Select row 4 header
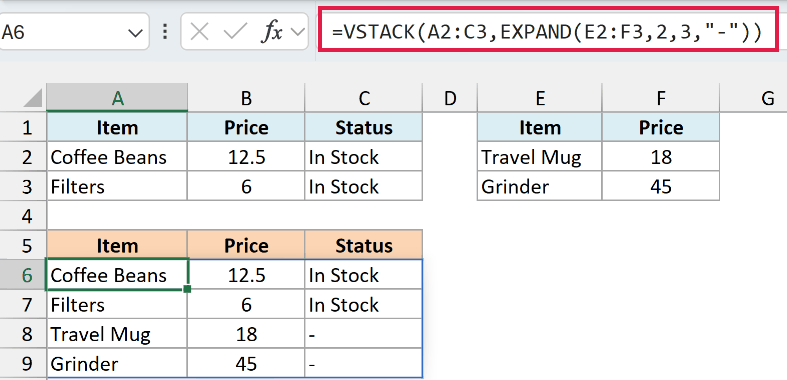 pos(23,216)
